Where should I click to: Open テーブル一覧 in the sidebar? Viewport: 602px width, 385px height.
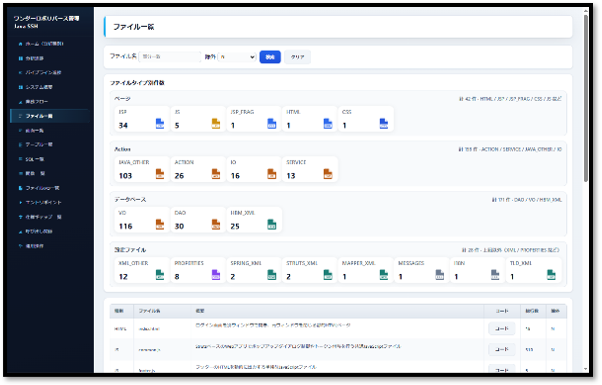point(50,145)
